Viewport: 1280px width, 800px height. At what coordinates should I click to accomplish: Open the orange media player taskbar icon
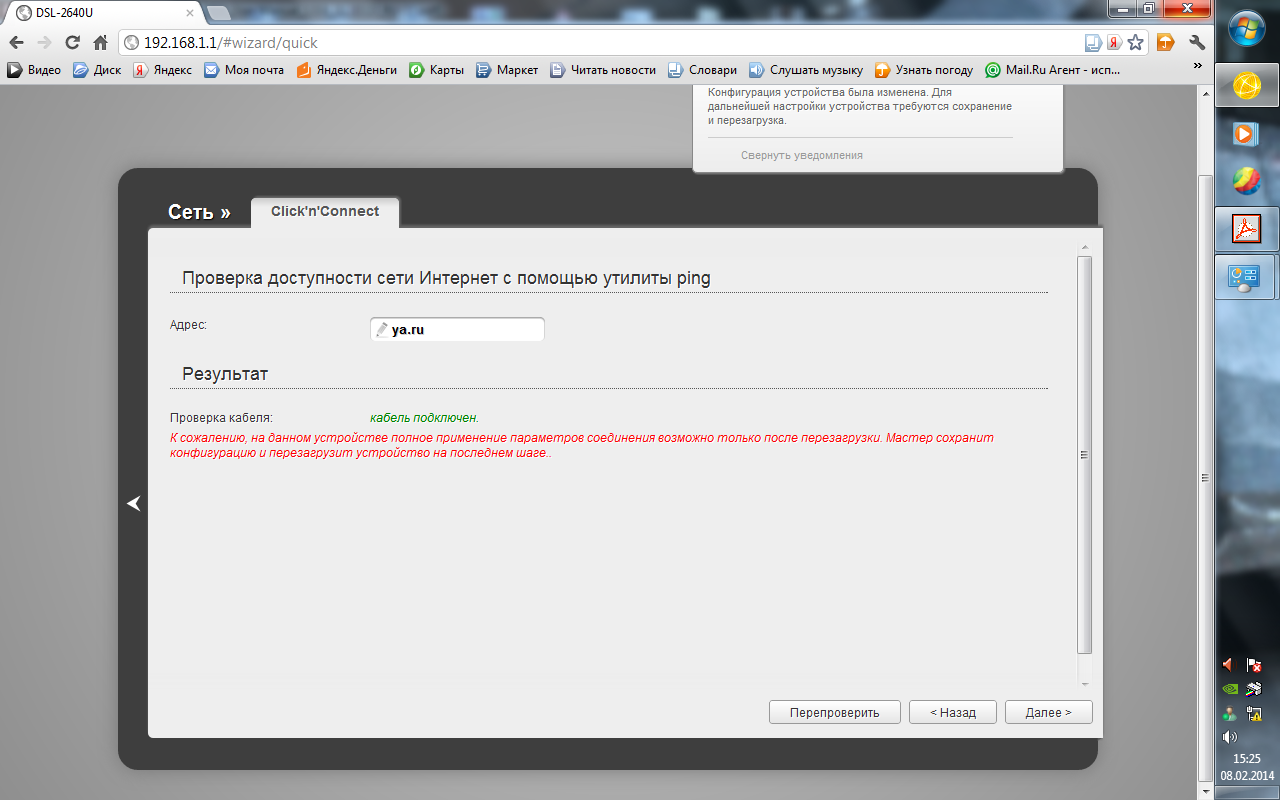1245,132
